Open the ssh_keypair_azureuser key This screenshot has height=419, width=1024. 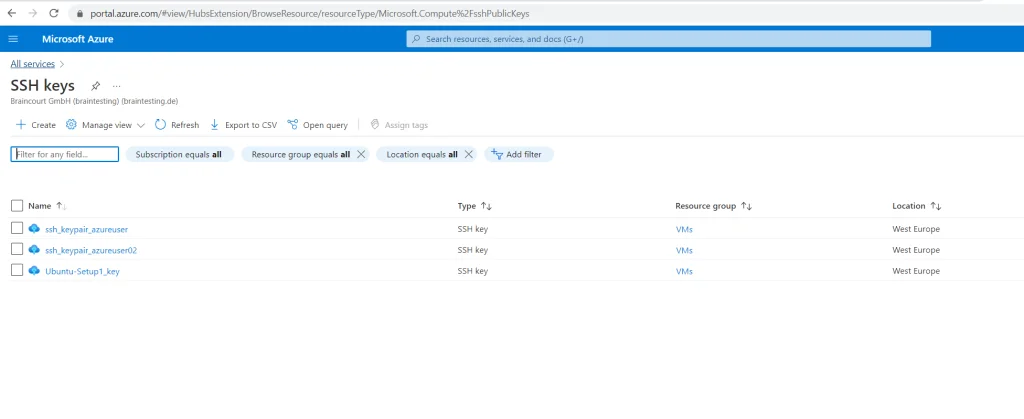[x=86, y=229]
